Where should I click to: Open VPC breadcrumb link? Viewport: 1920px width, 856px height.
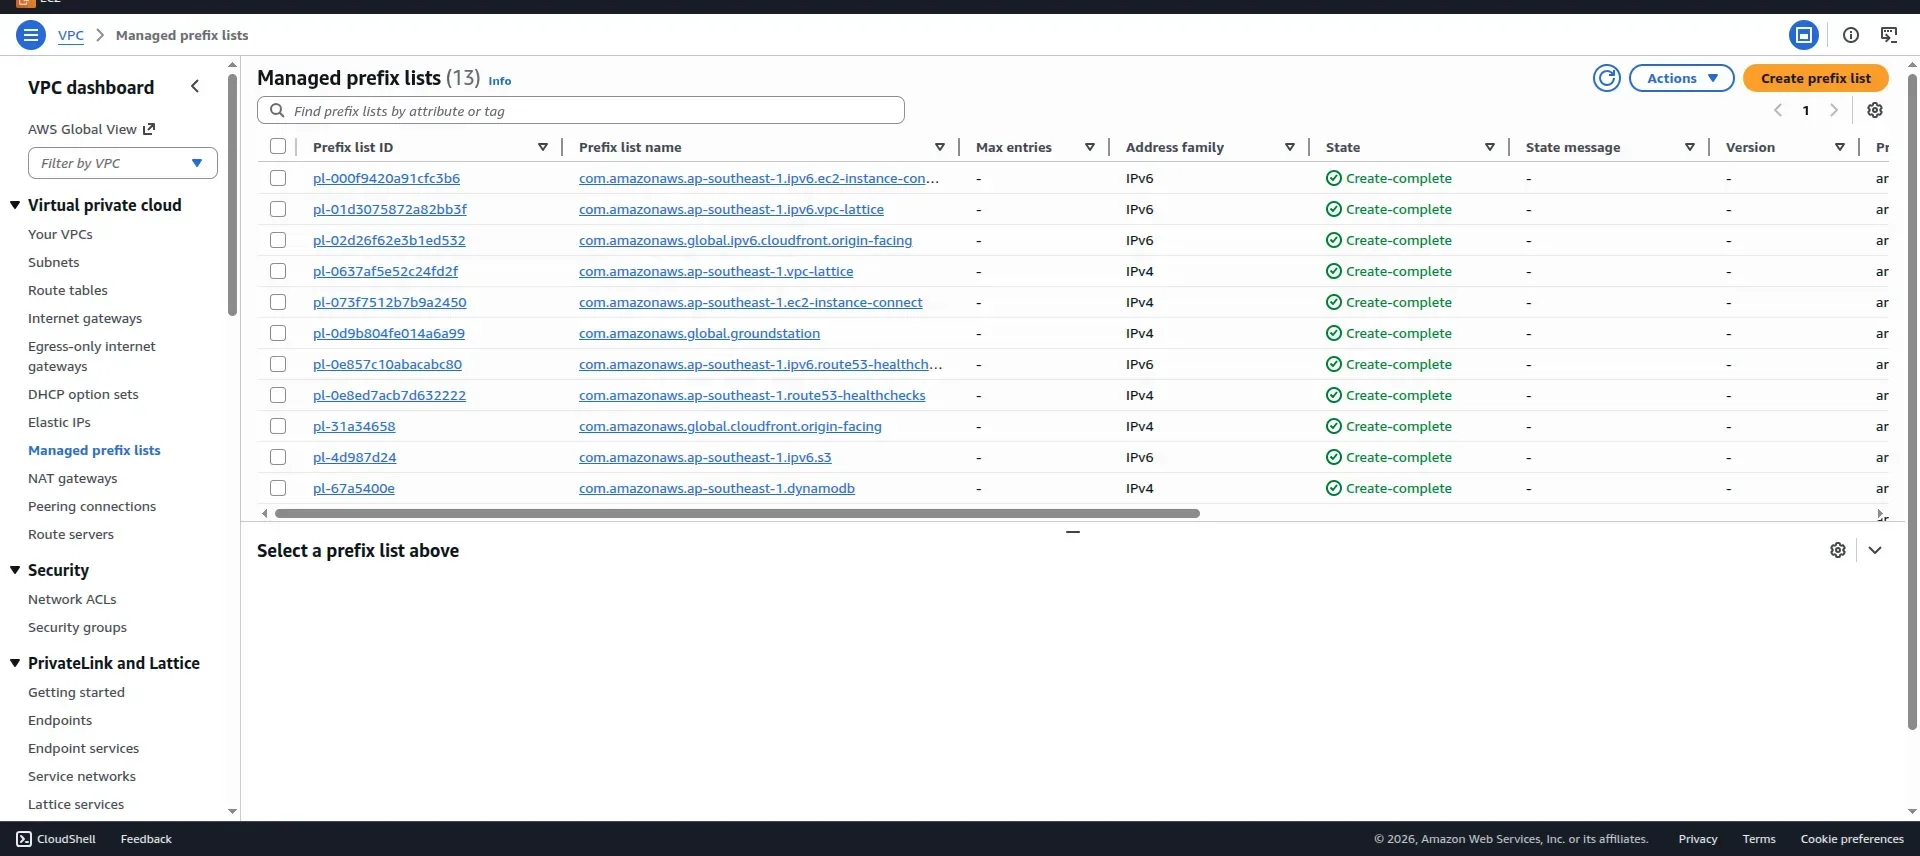71,35
